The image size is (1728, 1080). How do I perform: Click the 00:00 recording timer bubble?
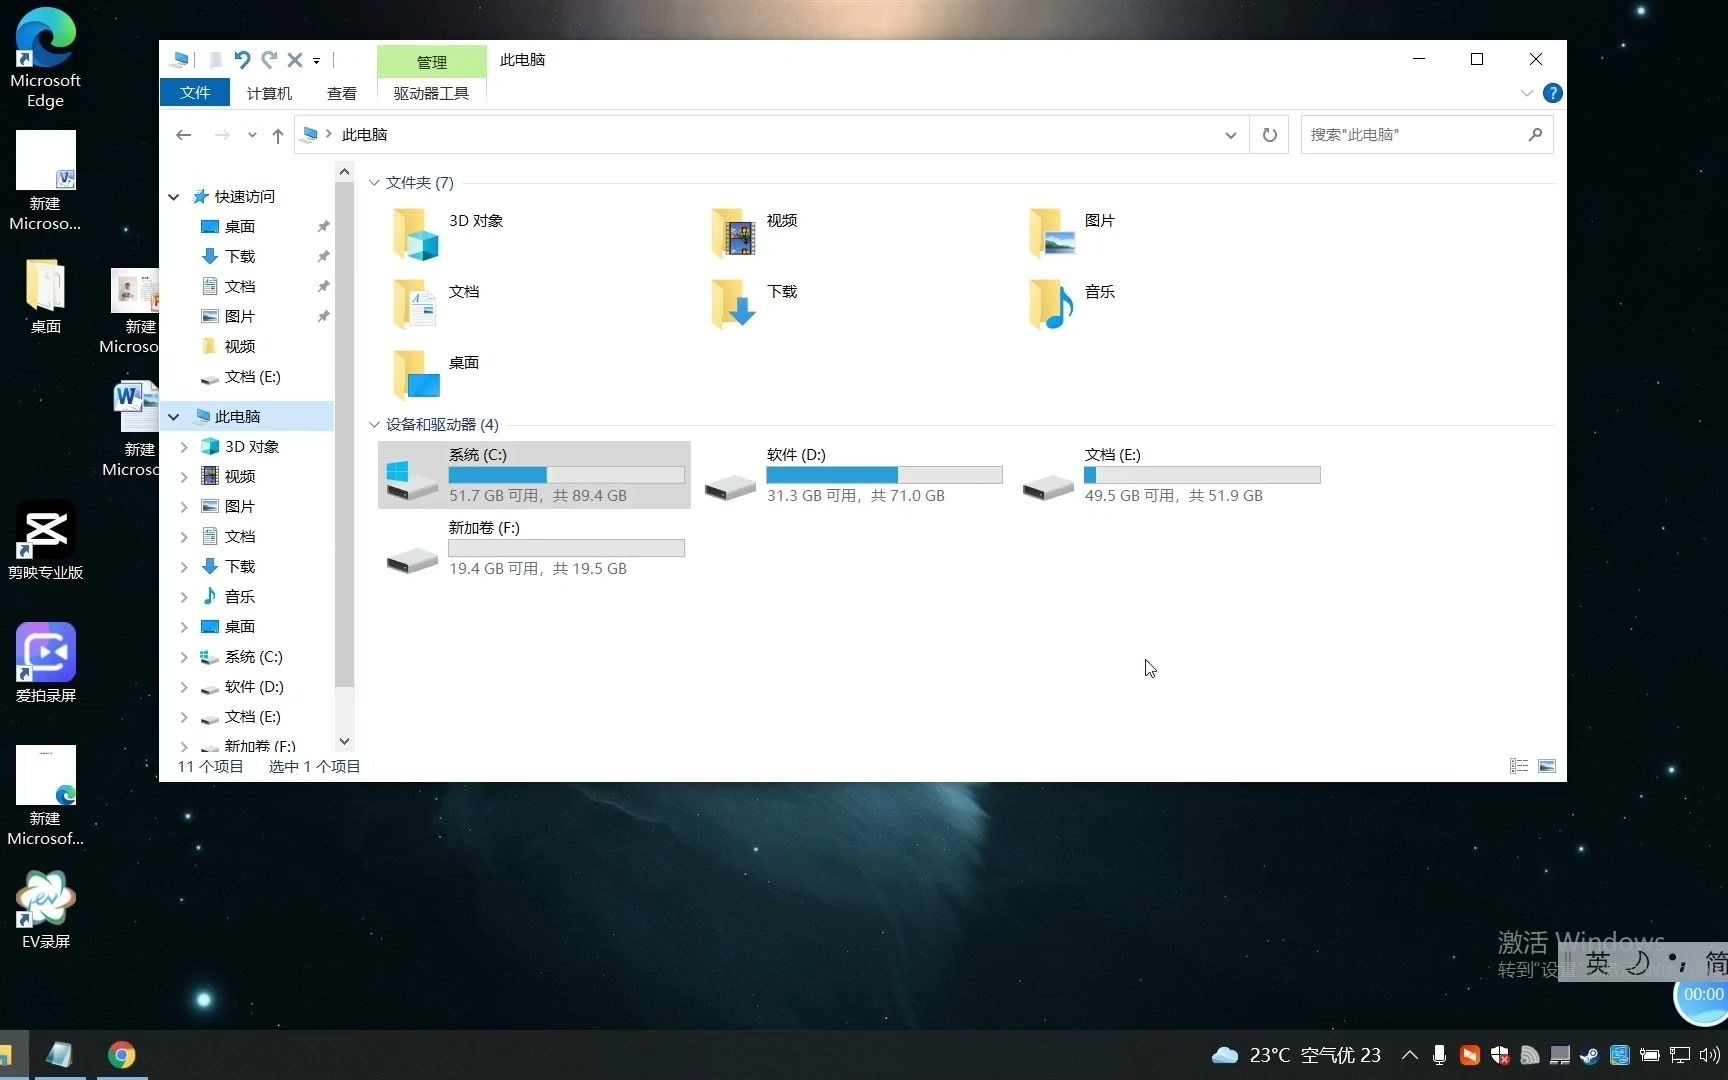(1702, 996)
